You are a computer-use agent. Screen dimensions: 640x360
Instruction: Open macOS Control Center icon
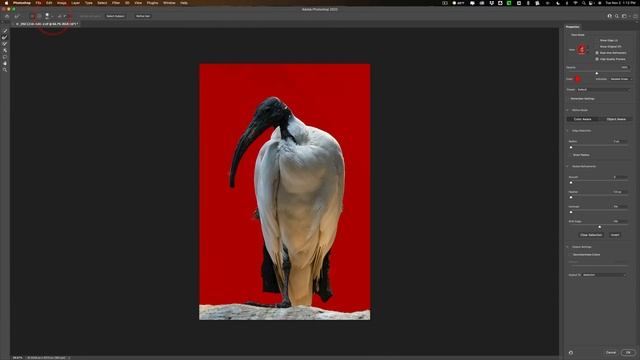591,3
